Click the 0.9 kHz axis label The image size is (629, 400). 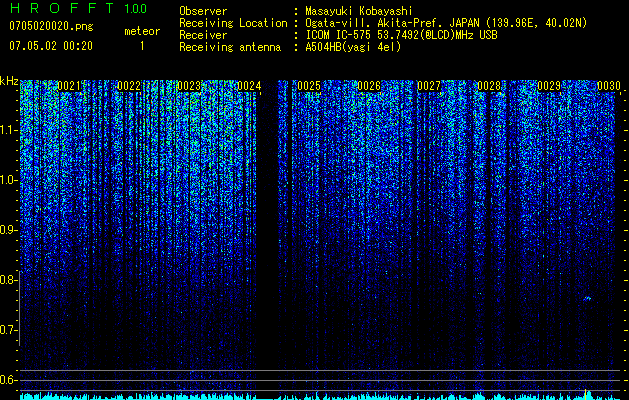click(x=7, y=230)
